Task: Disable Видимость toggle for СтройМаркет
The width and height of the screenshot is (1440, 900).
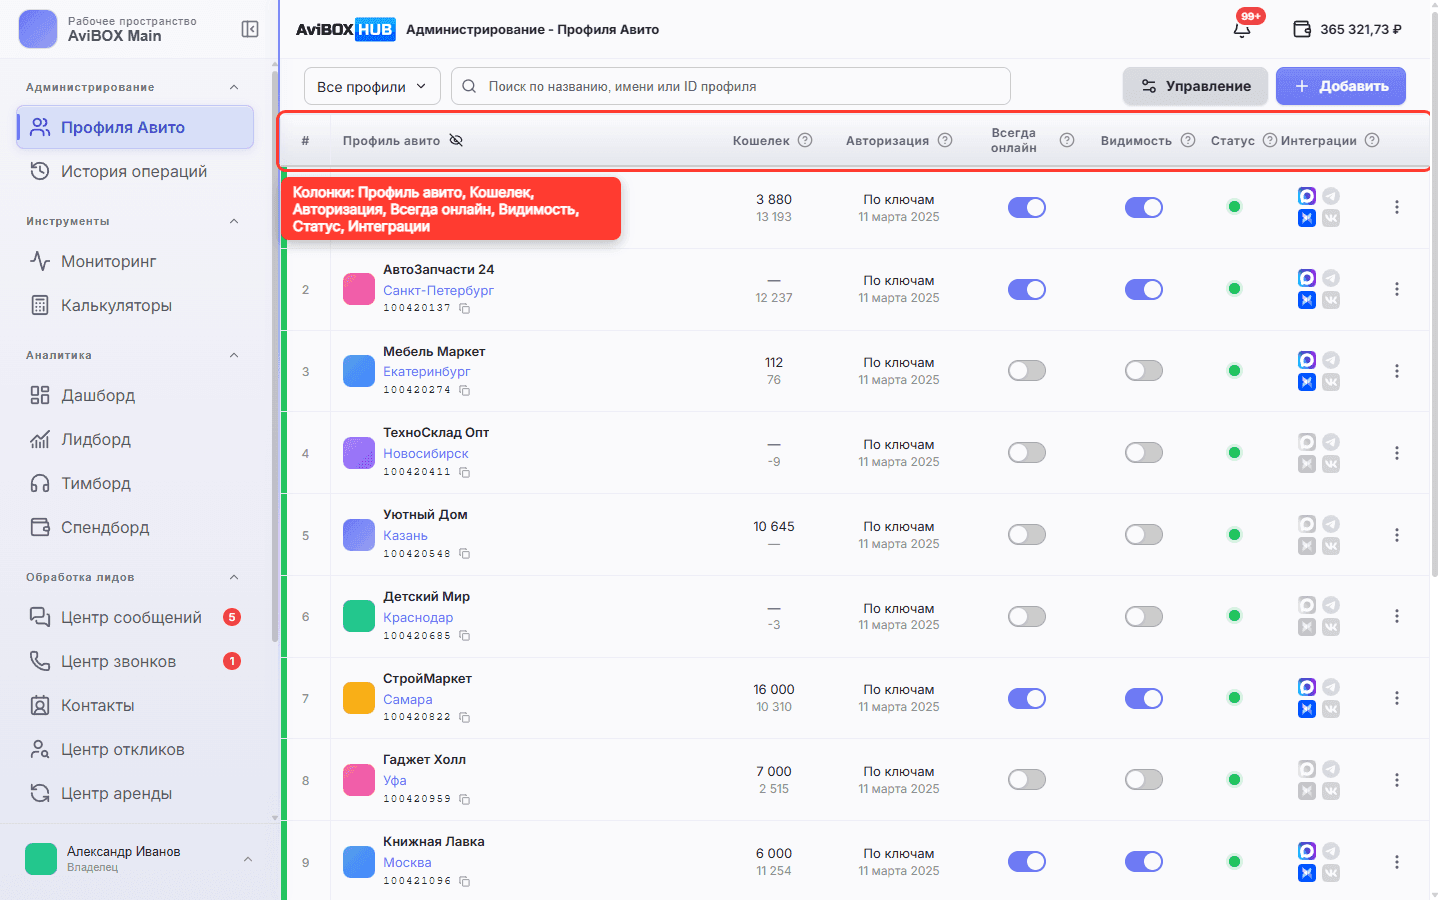Action: tap(1144, 698)
